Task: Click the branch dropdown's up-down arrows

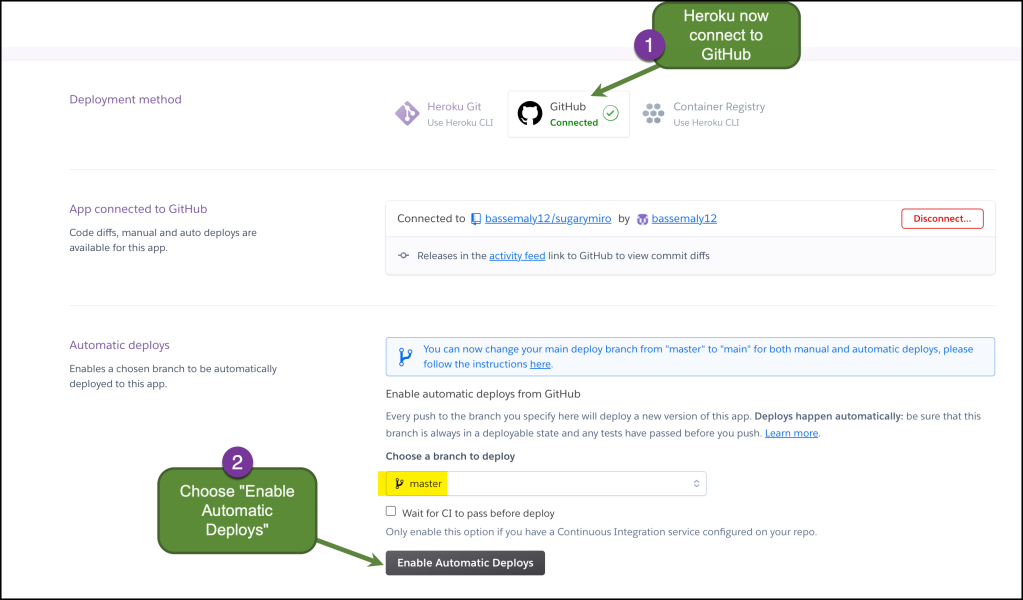Action: coord(696,483)
